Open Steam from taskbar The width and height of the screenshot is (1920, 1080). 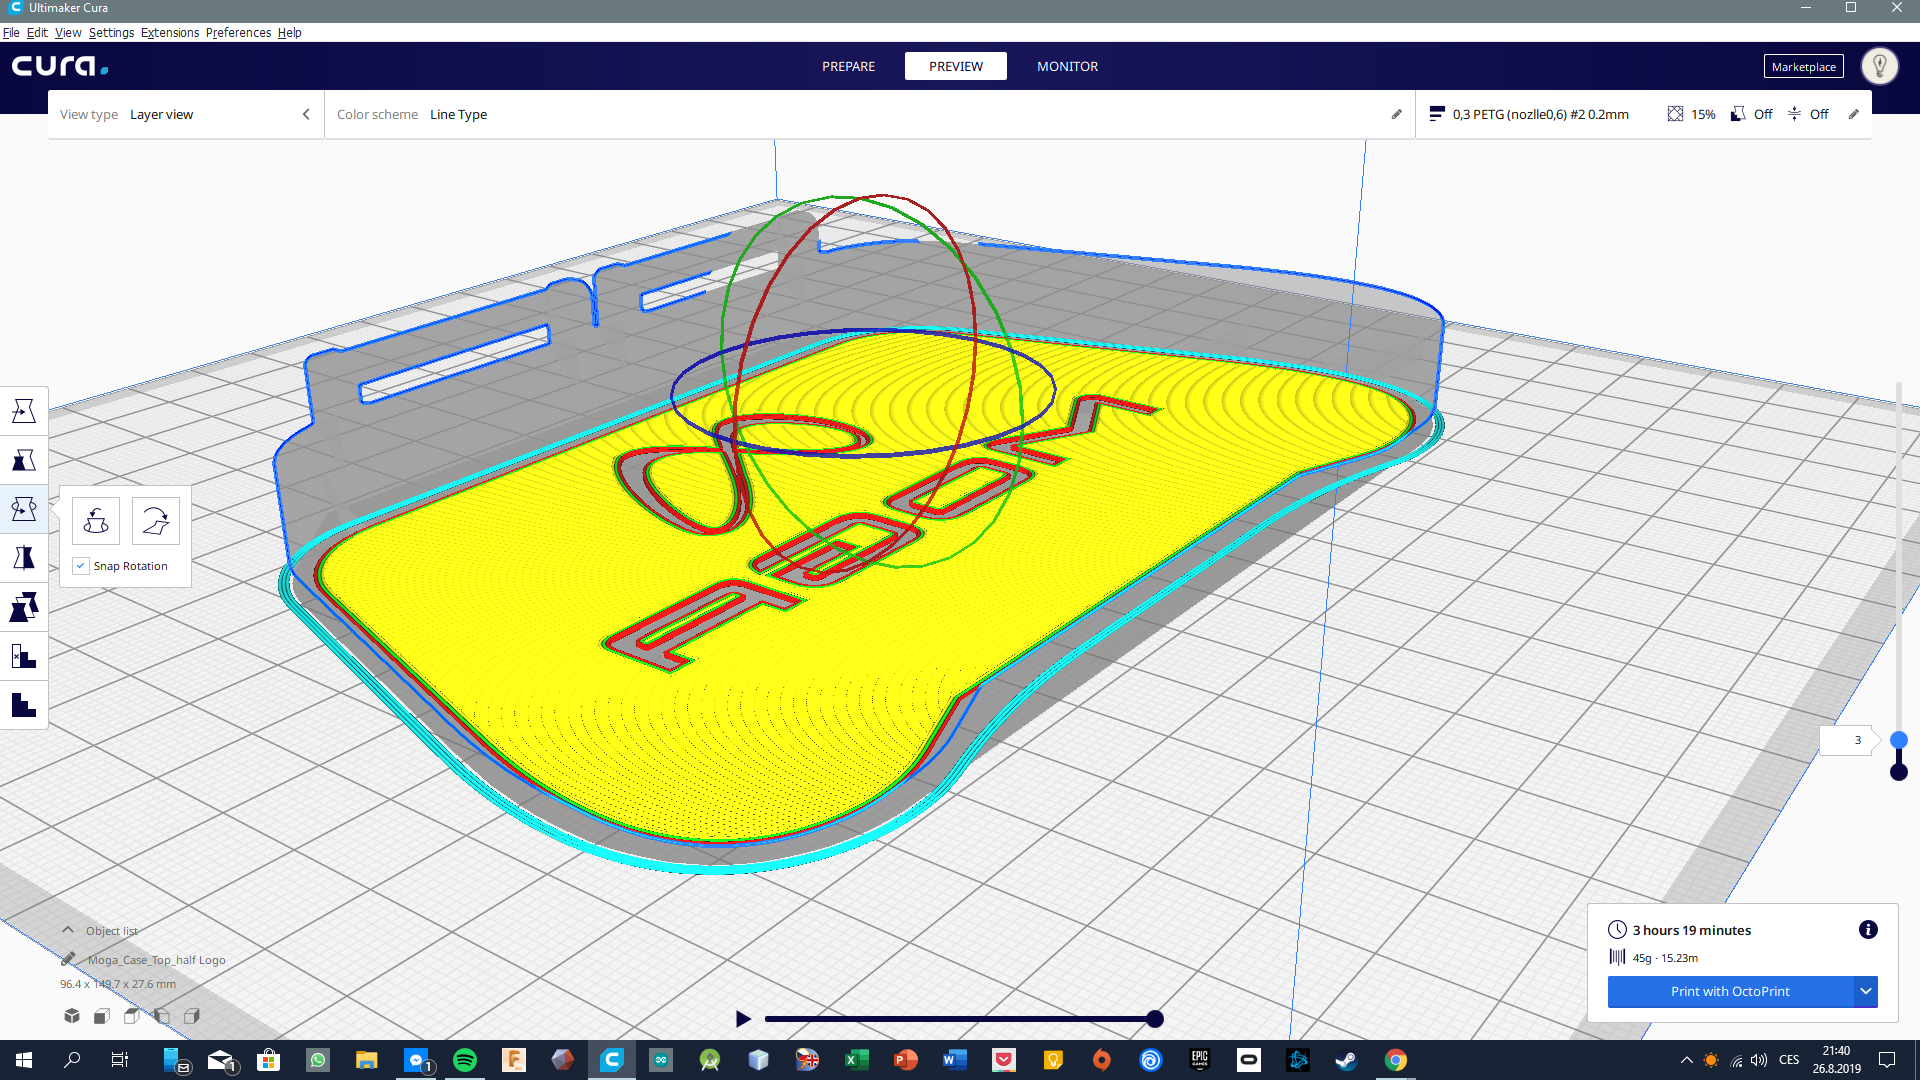click(x=1346, y=1060)
